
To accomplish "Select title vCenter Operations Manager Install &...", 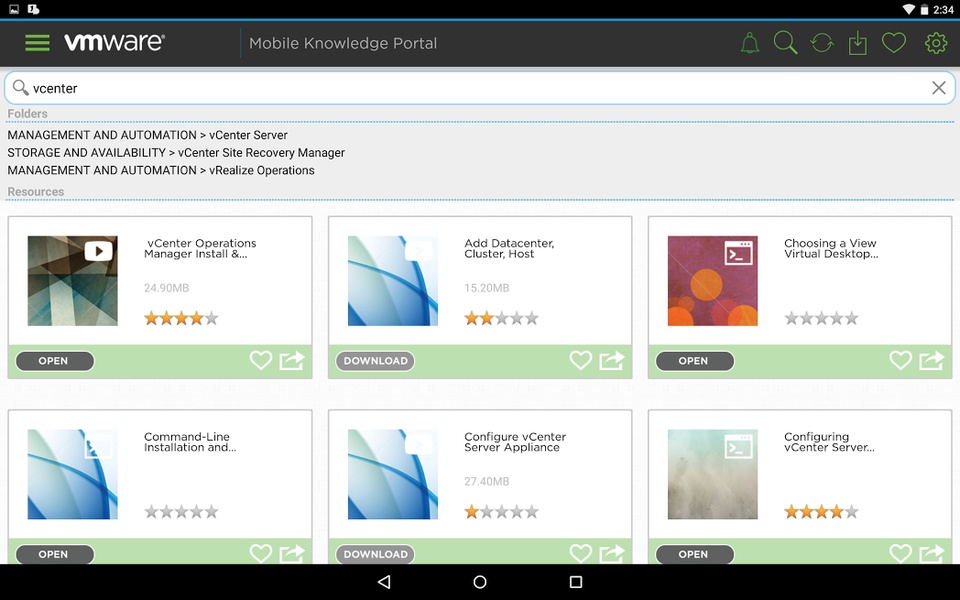I will [x=200, y=249].
